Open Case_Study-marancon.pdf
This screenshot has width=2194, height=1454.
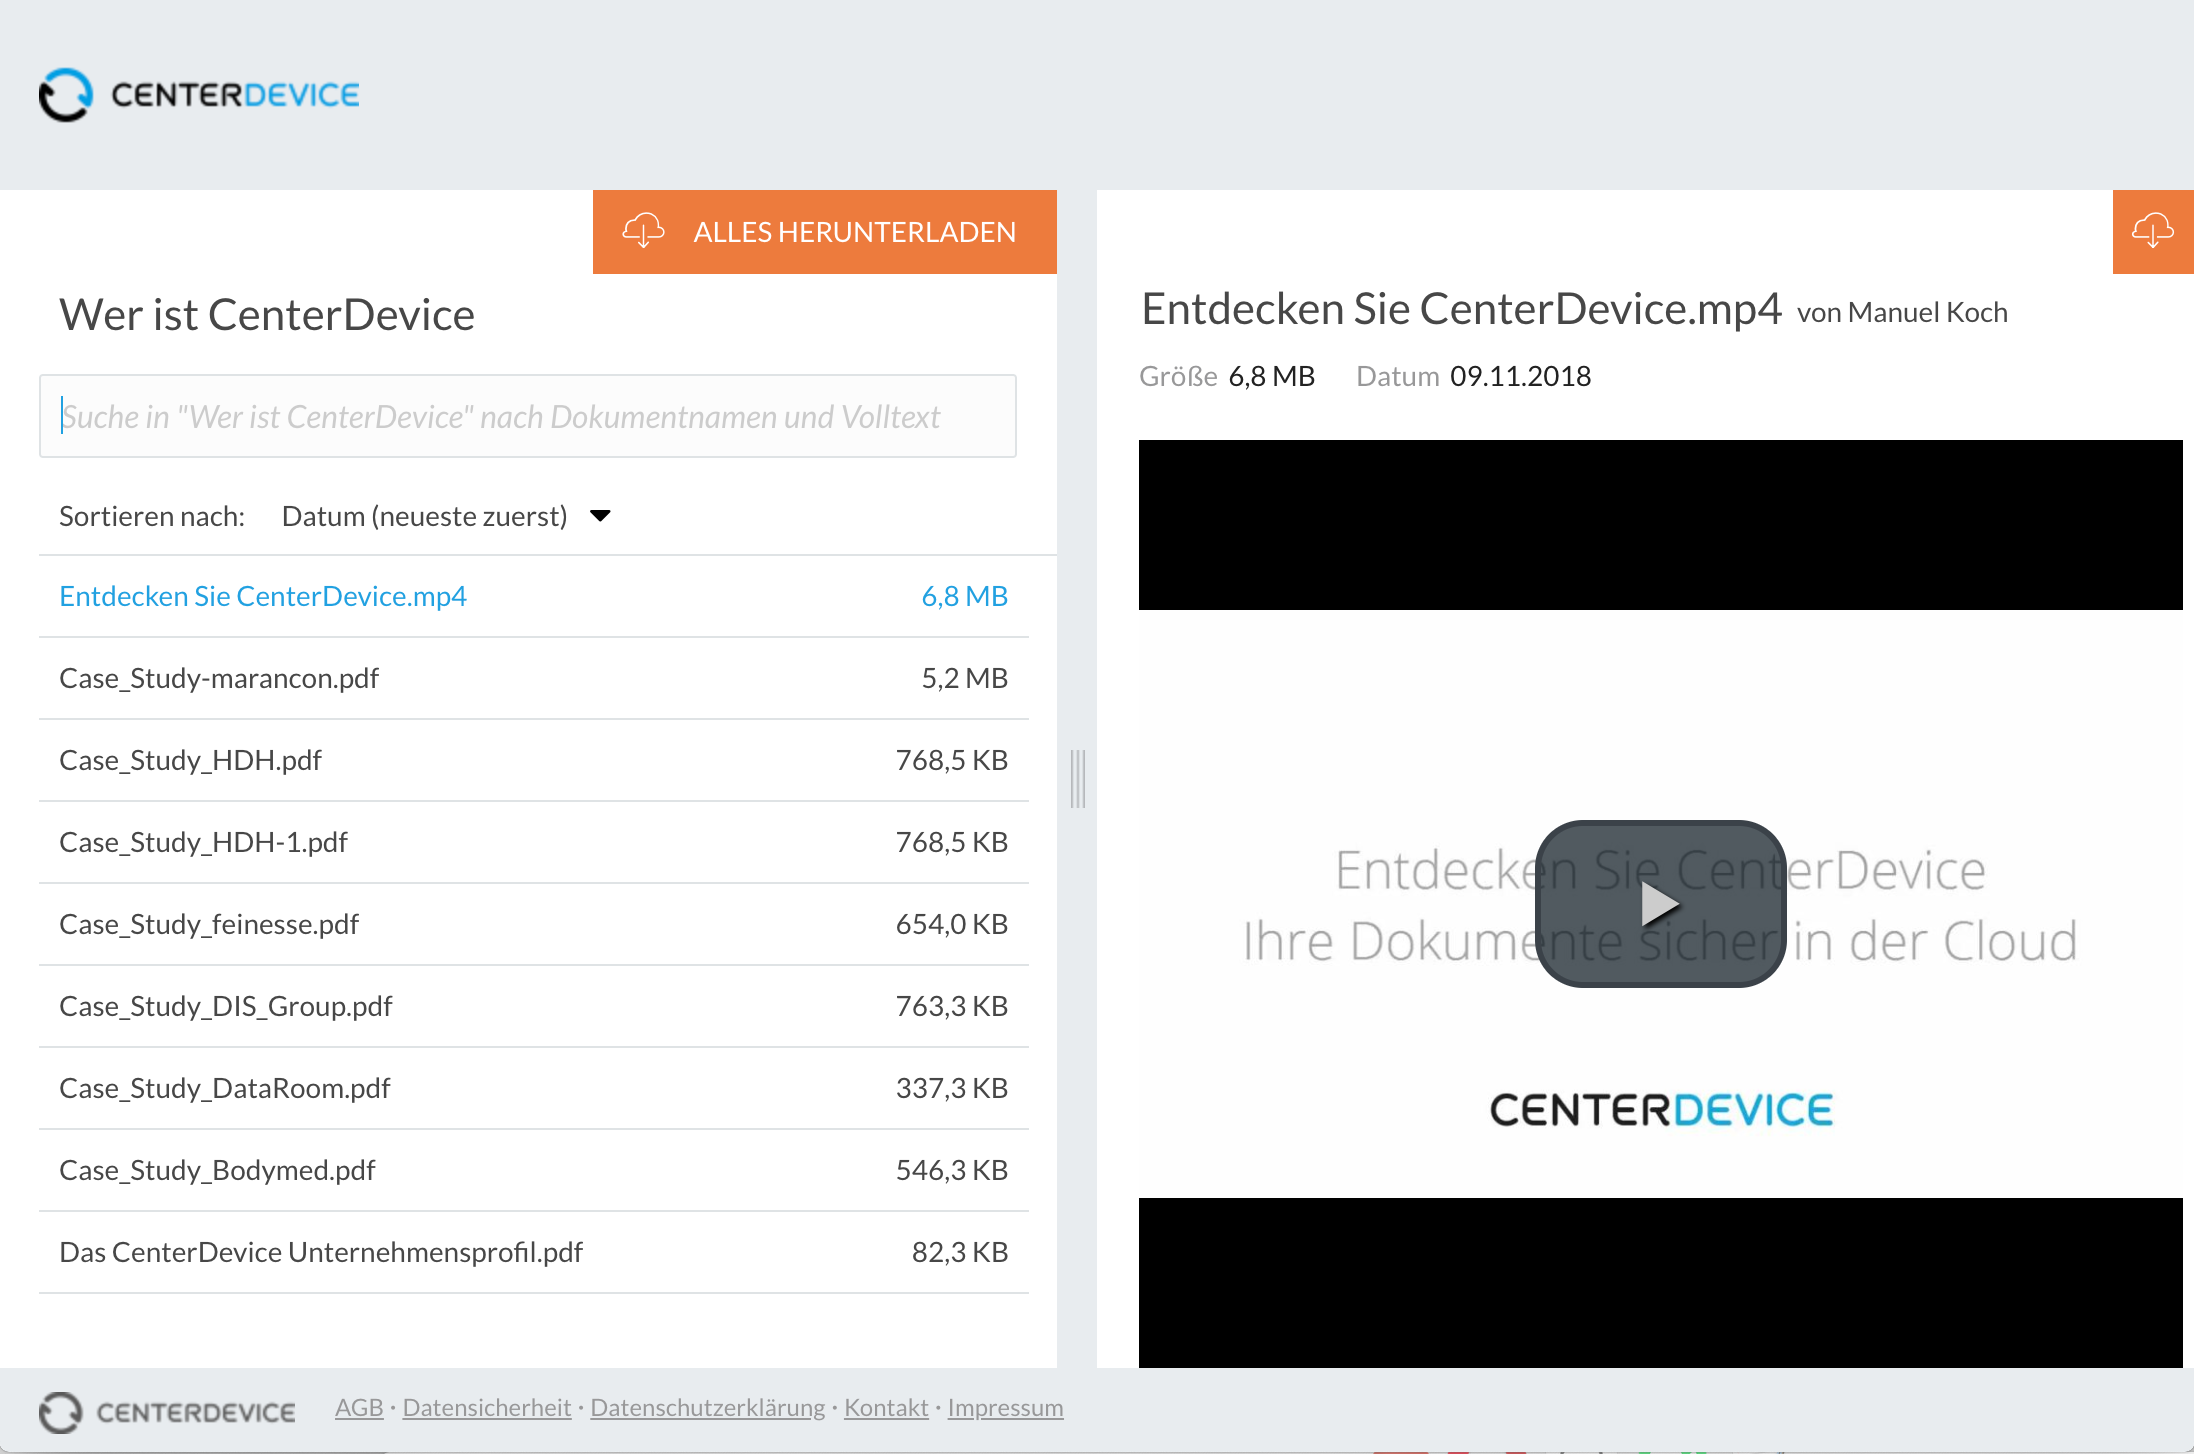[x=534, y=678]
